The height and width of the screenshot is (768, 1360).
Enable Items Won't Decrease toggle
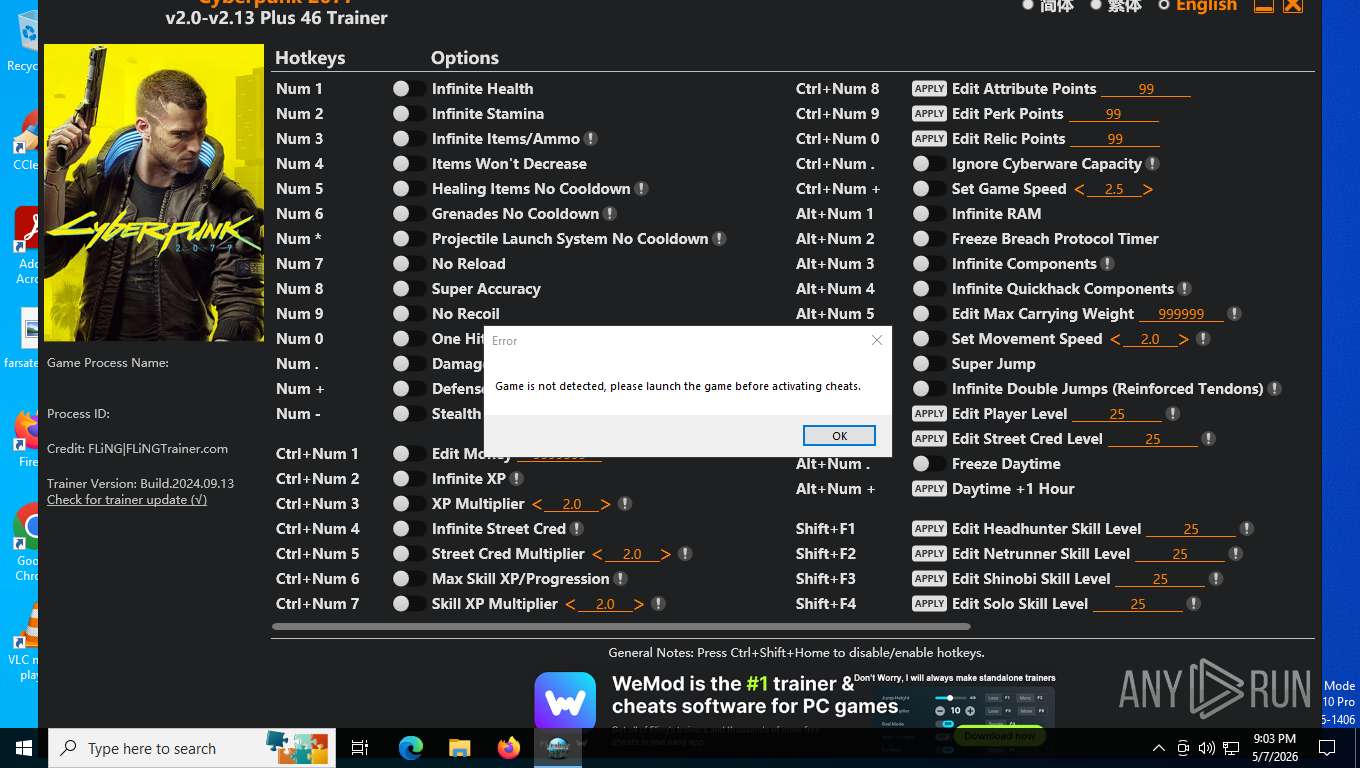click(408, 164)
